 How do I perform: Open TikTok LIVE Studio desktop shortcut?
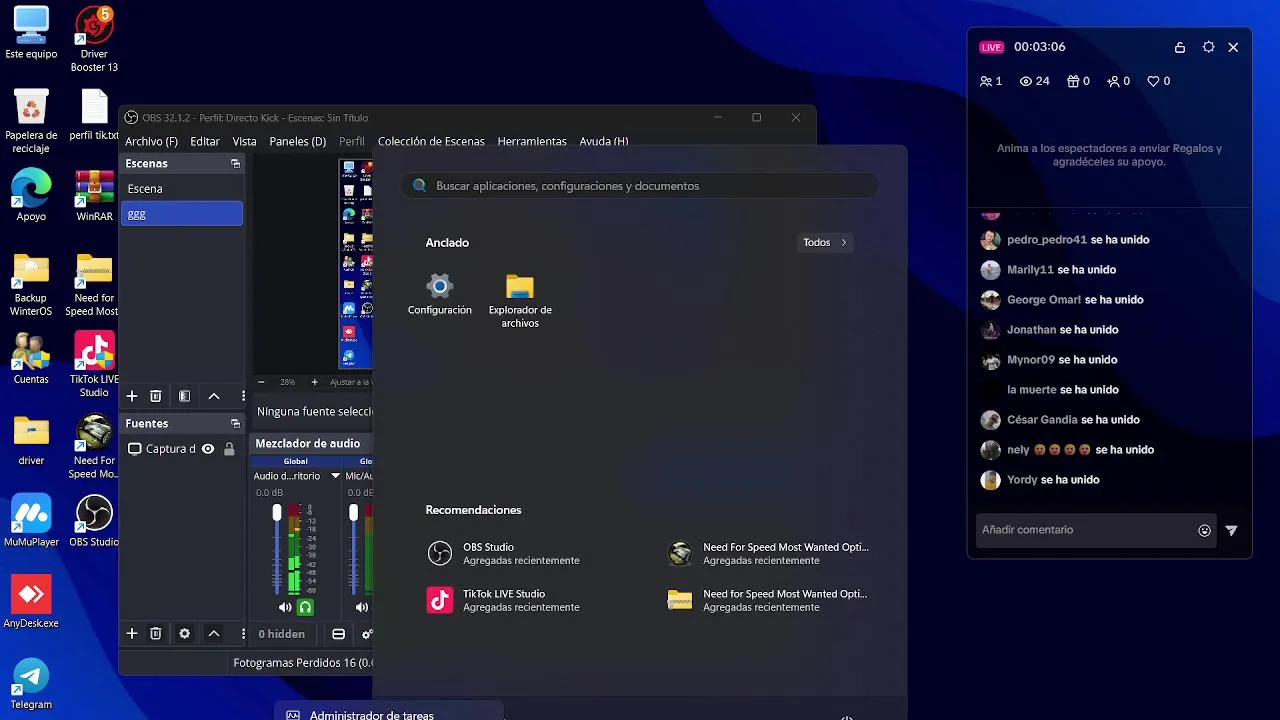click(x=94, y=364)
